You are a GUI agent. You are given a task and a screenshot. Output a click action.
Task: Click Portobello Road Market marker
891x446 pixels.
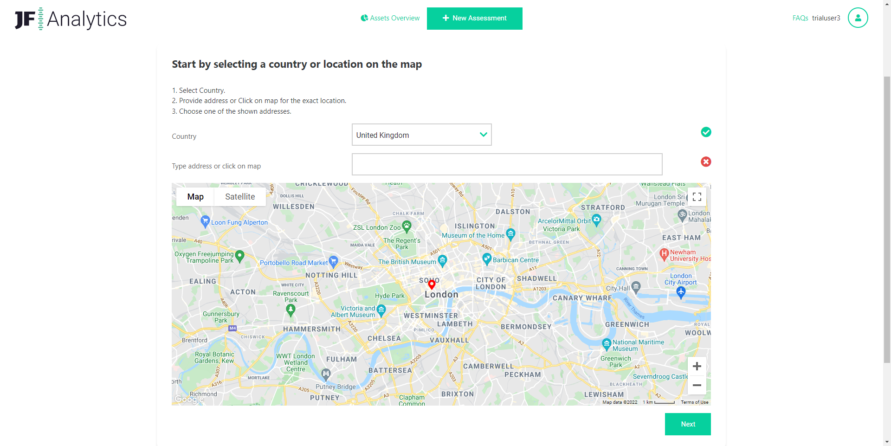pyautogui.click(x=334, y=261)
